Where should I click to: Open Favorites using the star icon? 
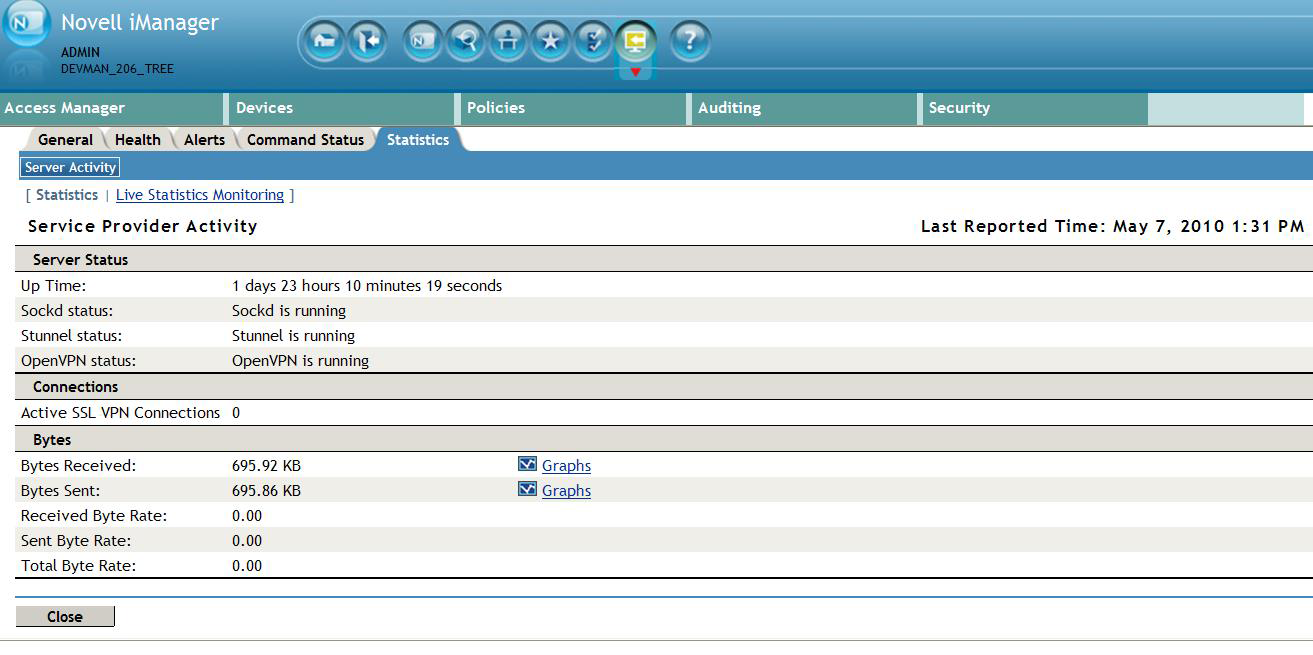(x=550, y=41)
